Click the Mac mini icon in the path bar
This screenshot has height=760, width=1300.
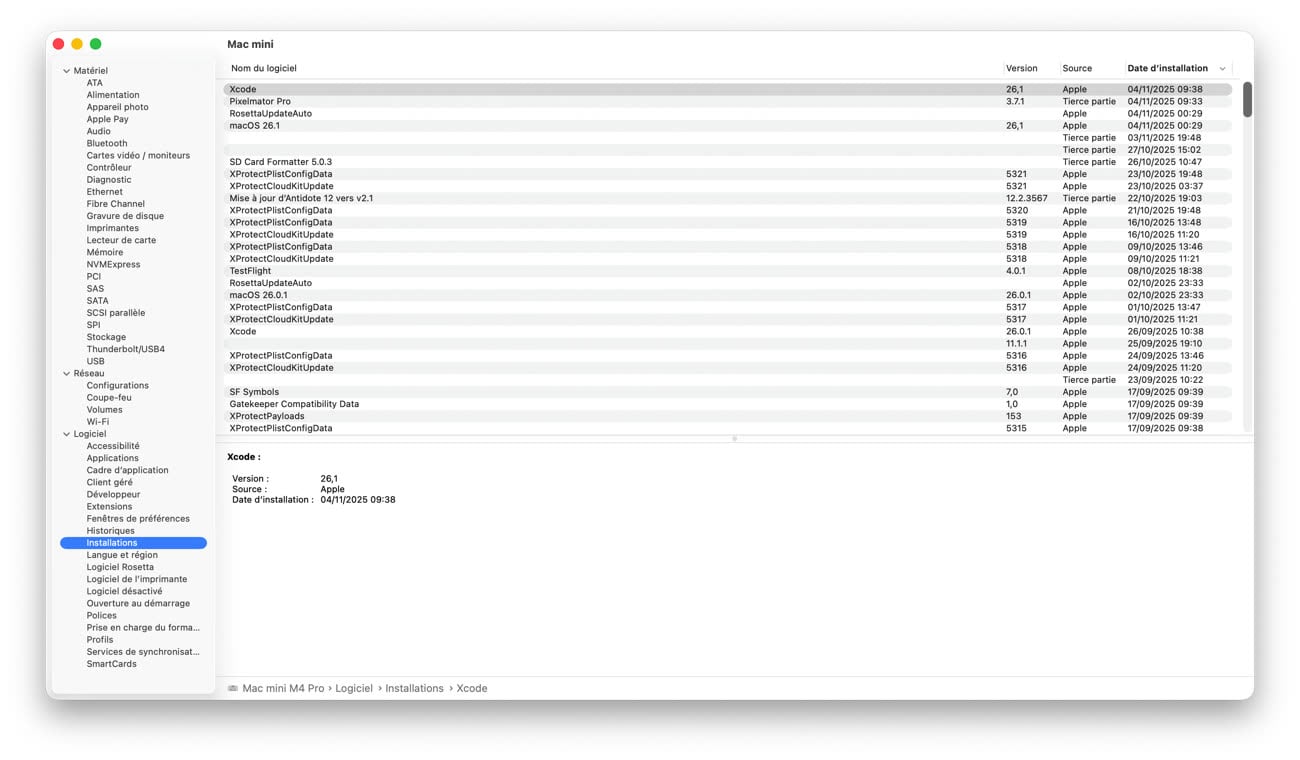click(x=233, y=688)
